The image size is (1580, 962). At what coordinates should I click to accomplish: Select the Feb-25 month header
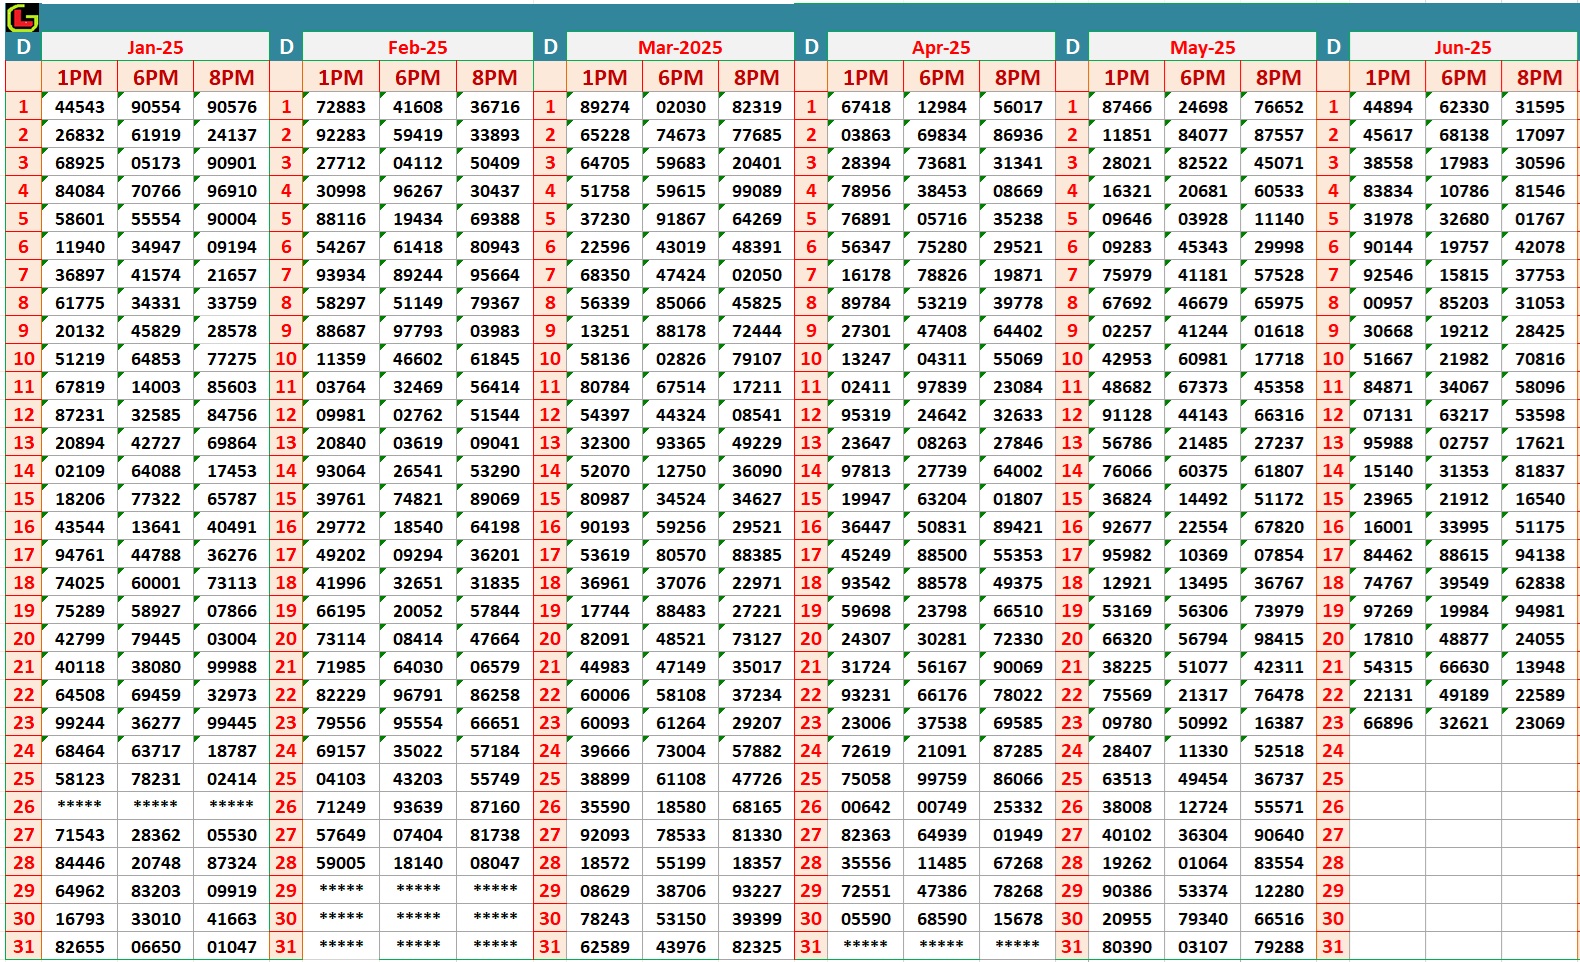pos(417,47)
